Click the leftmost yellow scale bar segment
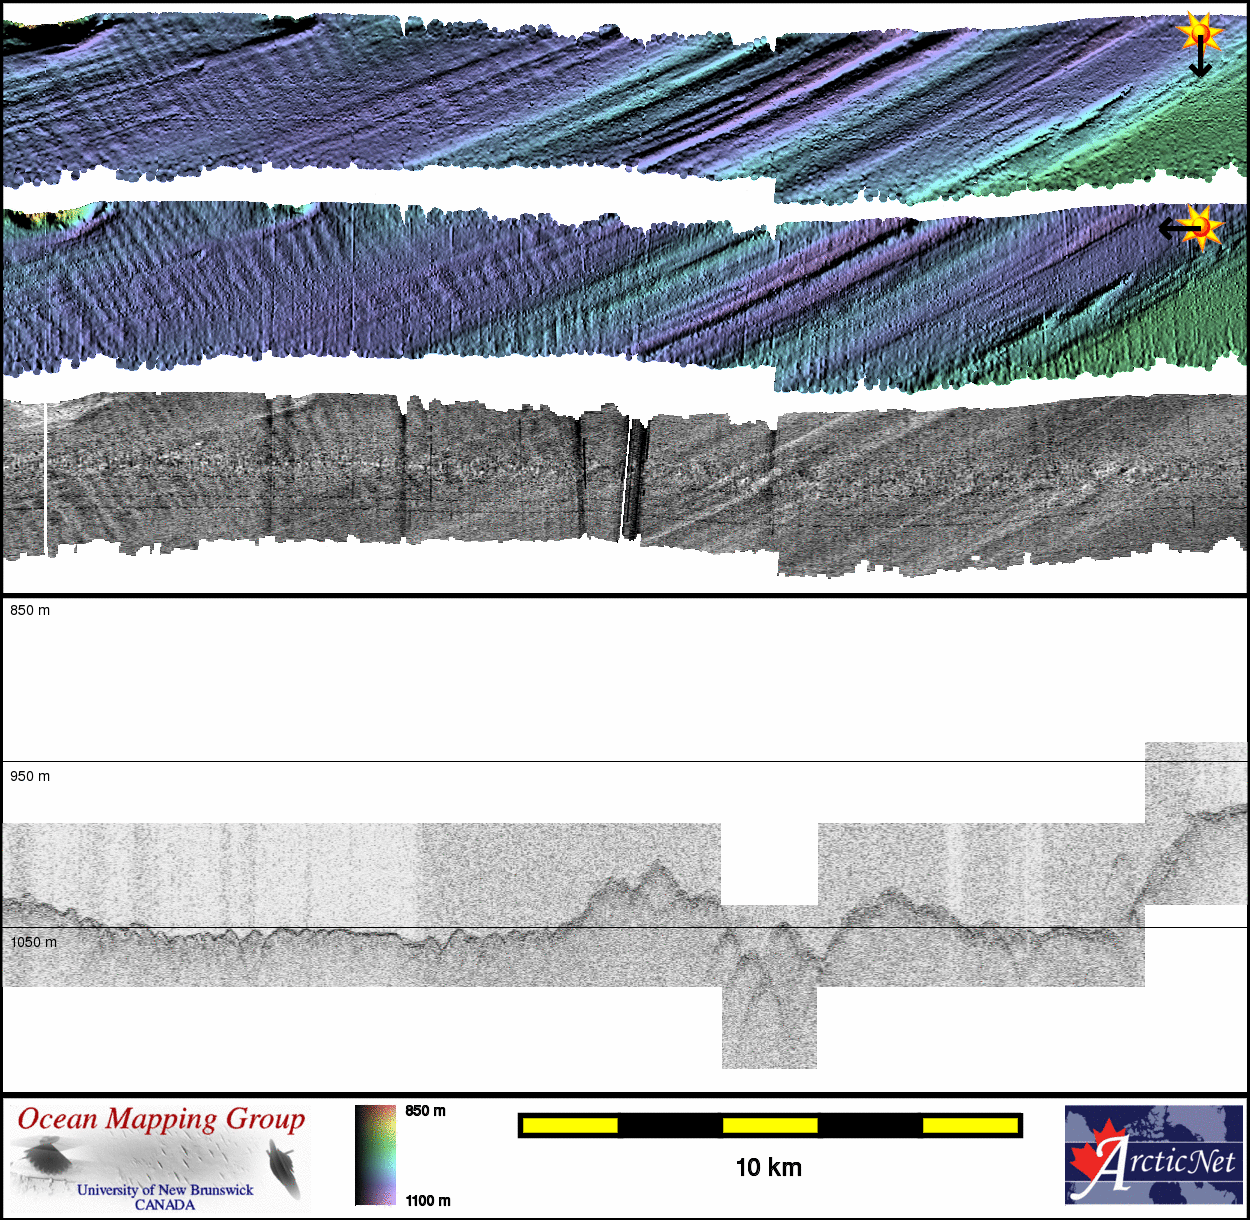This screenshot has width=1250, height=1220. pyautogui.click(x=570, y=1126)
